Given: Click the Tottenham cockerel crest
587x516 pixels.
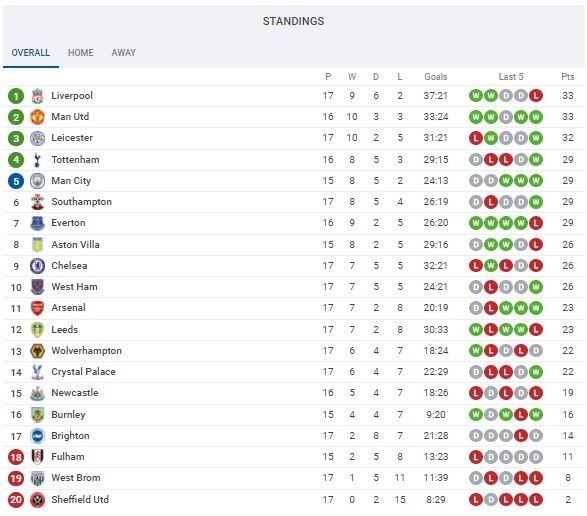Looking at the screenshot, I should click(x=37, y=160).
